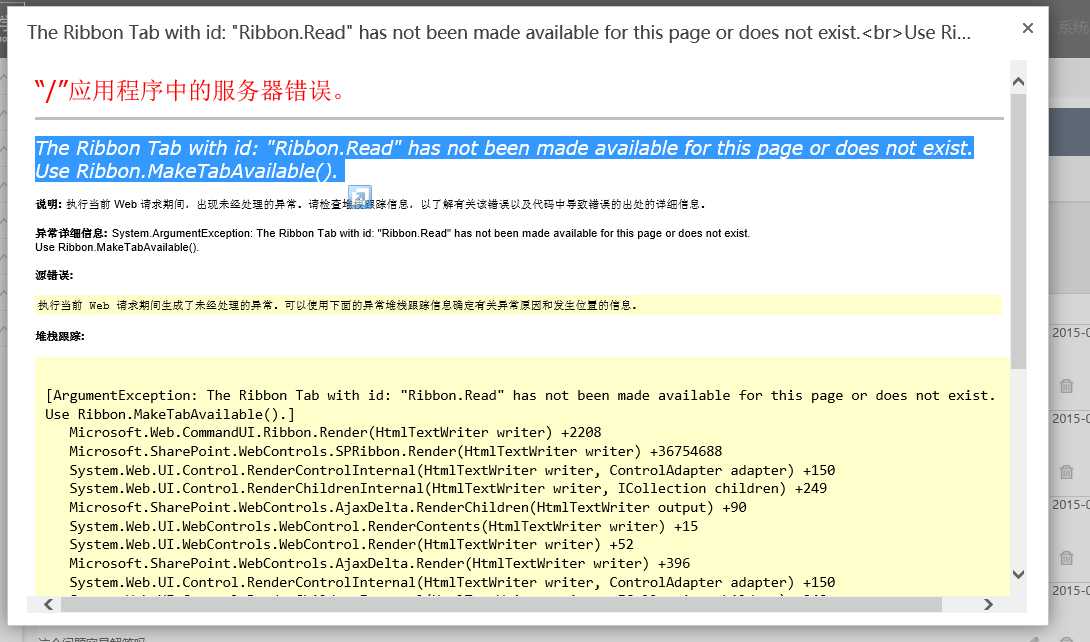Image resolution: width=1090 pixels, height=642 pixels.
Task: Click the "异常详细信息:" label
Action: [72, 233]
